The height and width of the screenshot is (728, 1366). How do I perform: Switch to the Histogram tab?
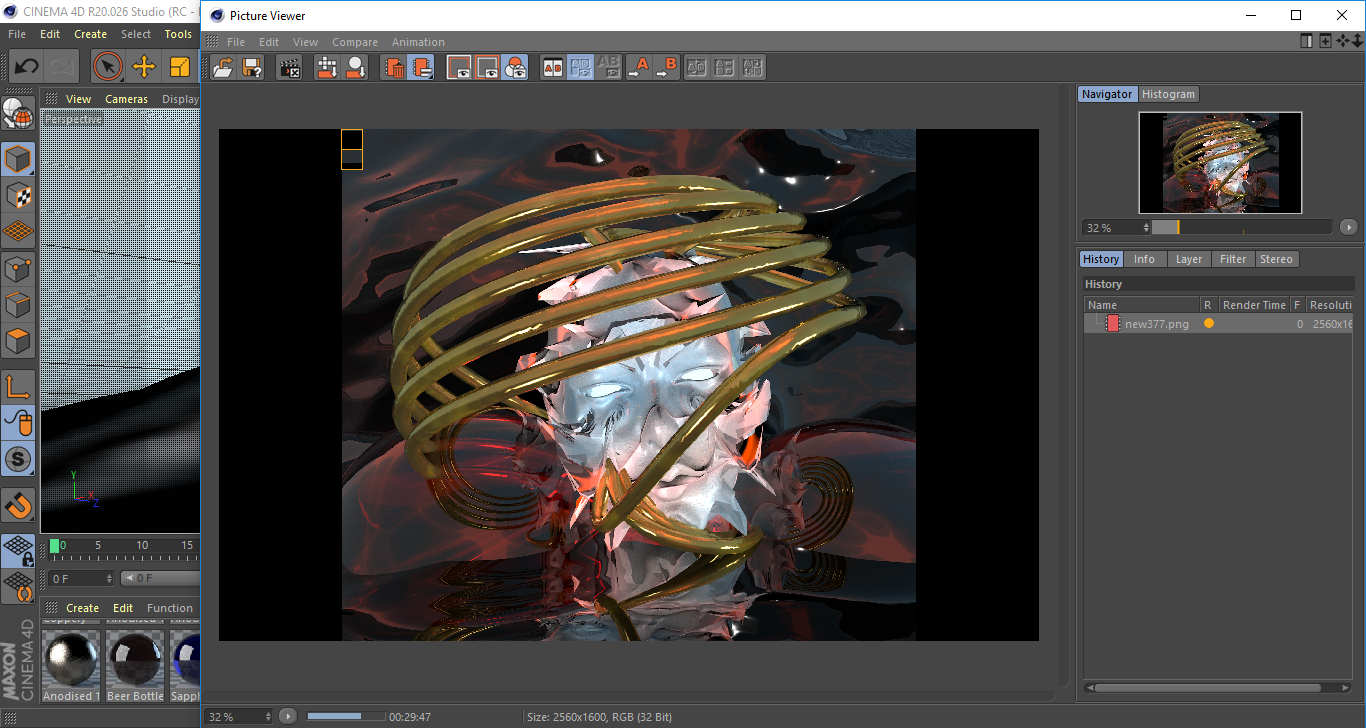(1168, 94)
